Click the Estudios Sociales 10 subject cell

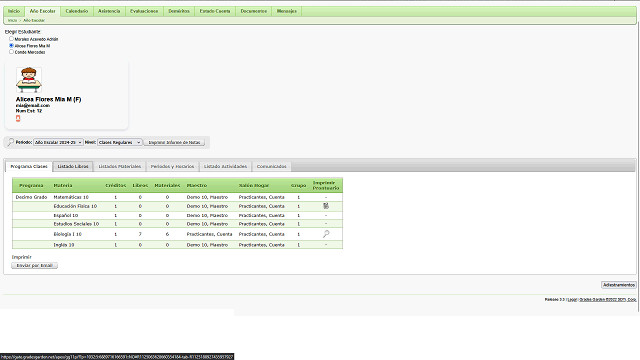(76, 224)
